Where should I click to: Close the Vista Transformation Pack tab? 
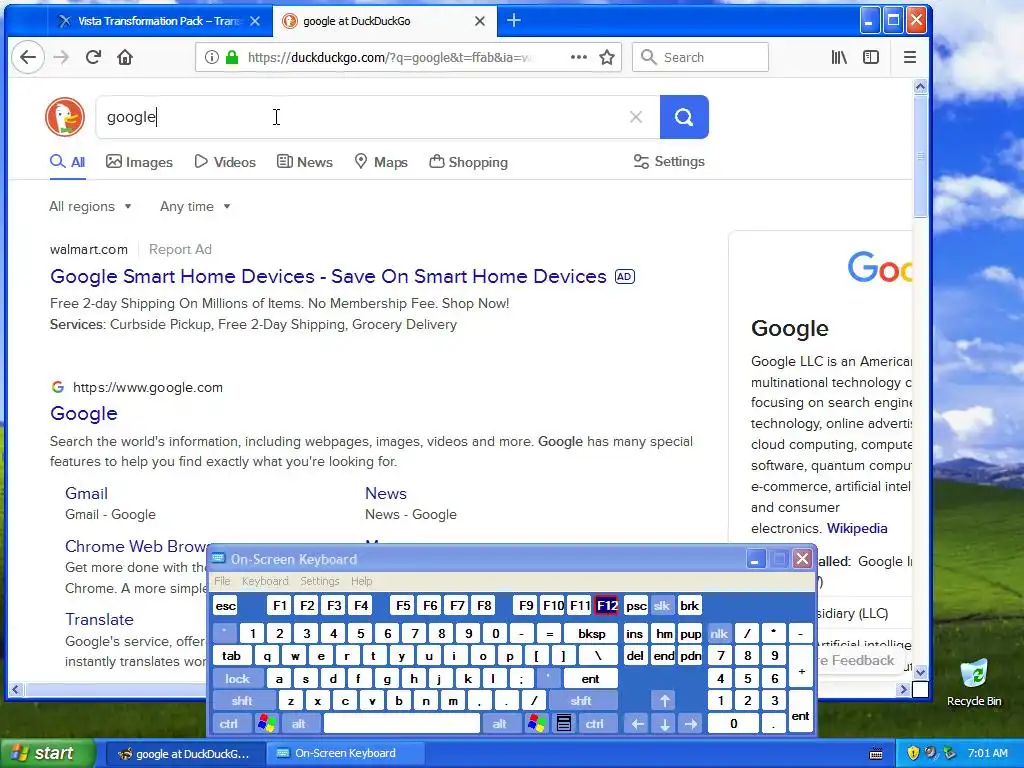[255, 21]
